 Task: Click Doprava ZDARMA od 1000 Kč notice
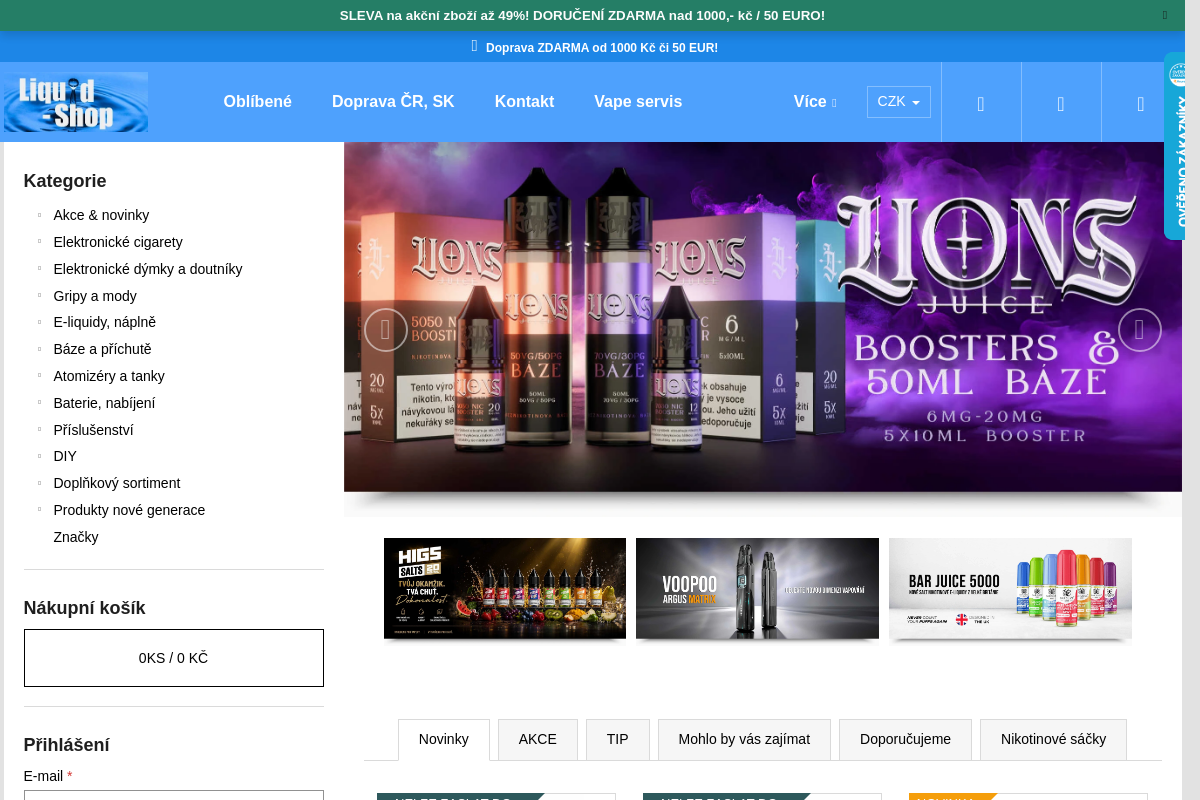tap(602, 47)
